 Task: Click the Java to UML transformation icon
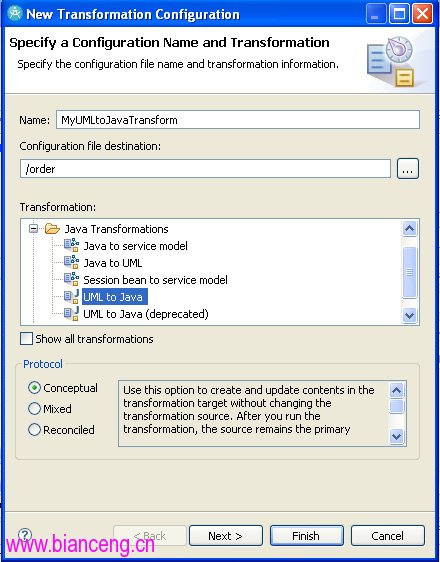(x=71, y=262)
